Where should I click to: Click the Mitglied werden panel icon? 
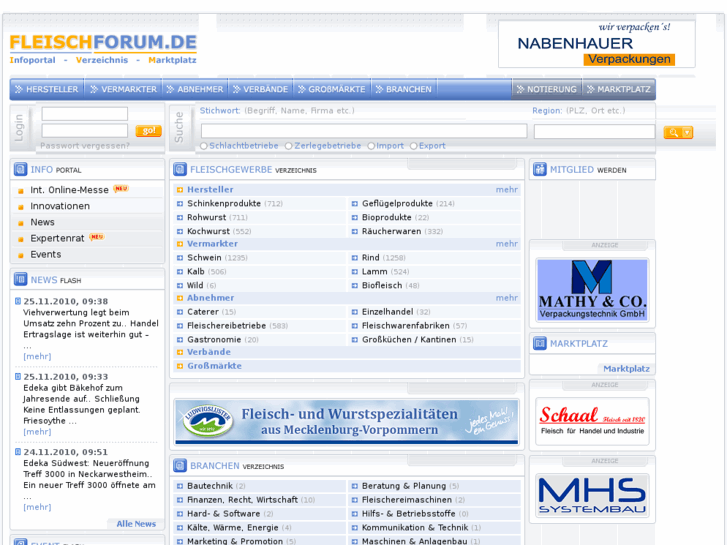[540, 169]
